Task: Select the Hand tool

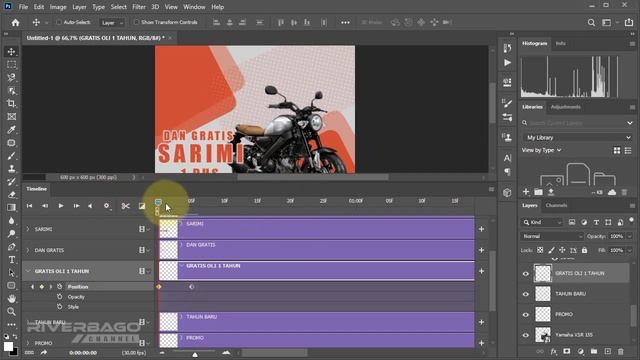Action: coord(11,298)
